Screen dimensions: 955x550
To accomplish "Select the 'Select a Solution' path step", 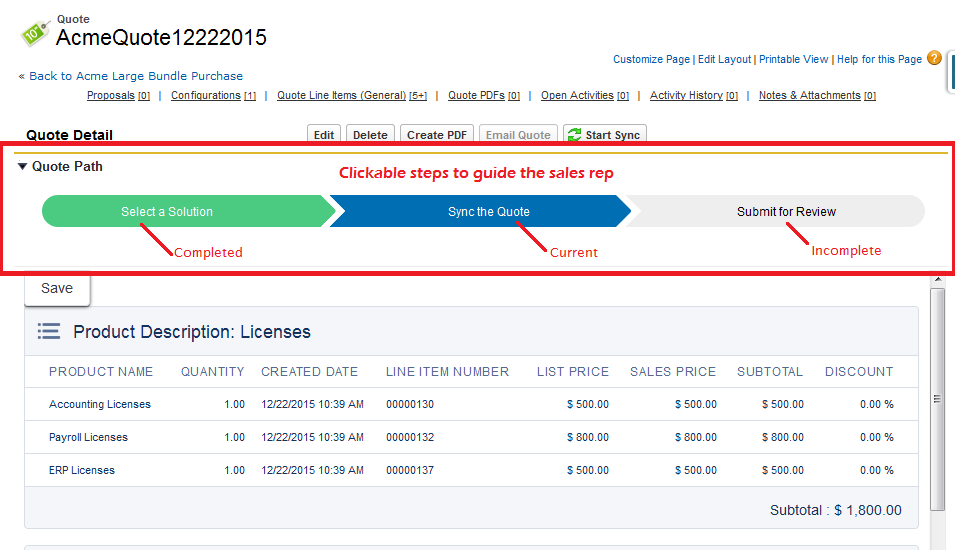I will coord(188,211).
